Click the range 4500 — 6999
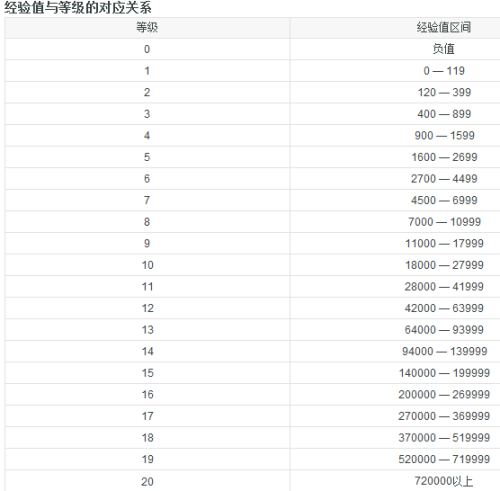The height and width of the screenshot is (491, 500). pos(444,200)
